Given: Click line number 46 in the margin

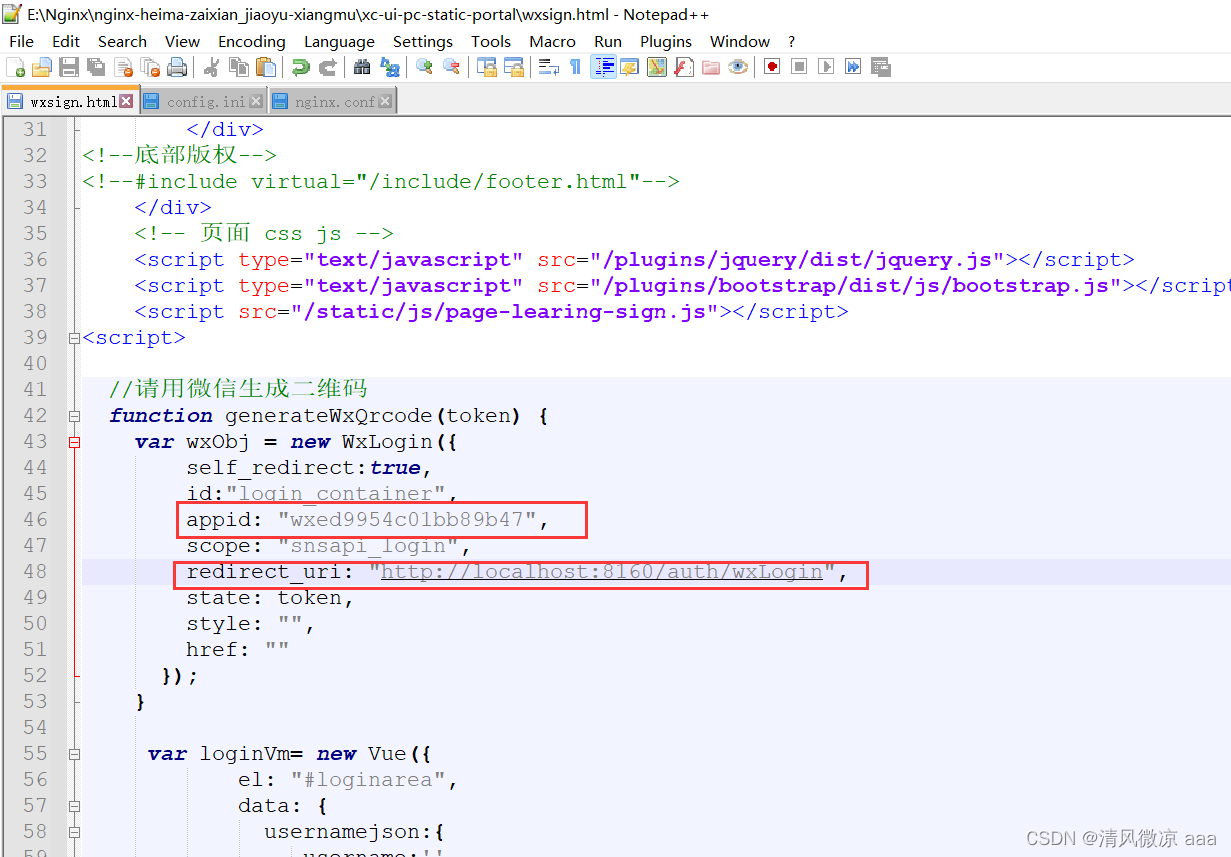Looking at the screenshot, I should pyautogui.click(x=35, y=520).
